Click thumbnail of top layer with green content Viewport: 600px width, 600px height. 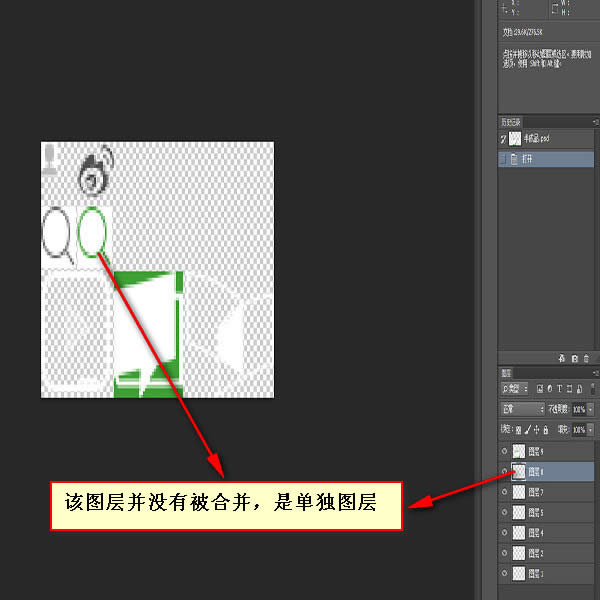tap(519, 452)
